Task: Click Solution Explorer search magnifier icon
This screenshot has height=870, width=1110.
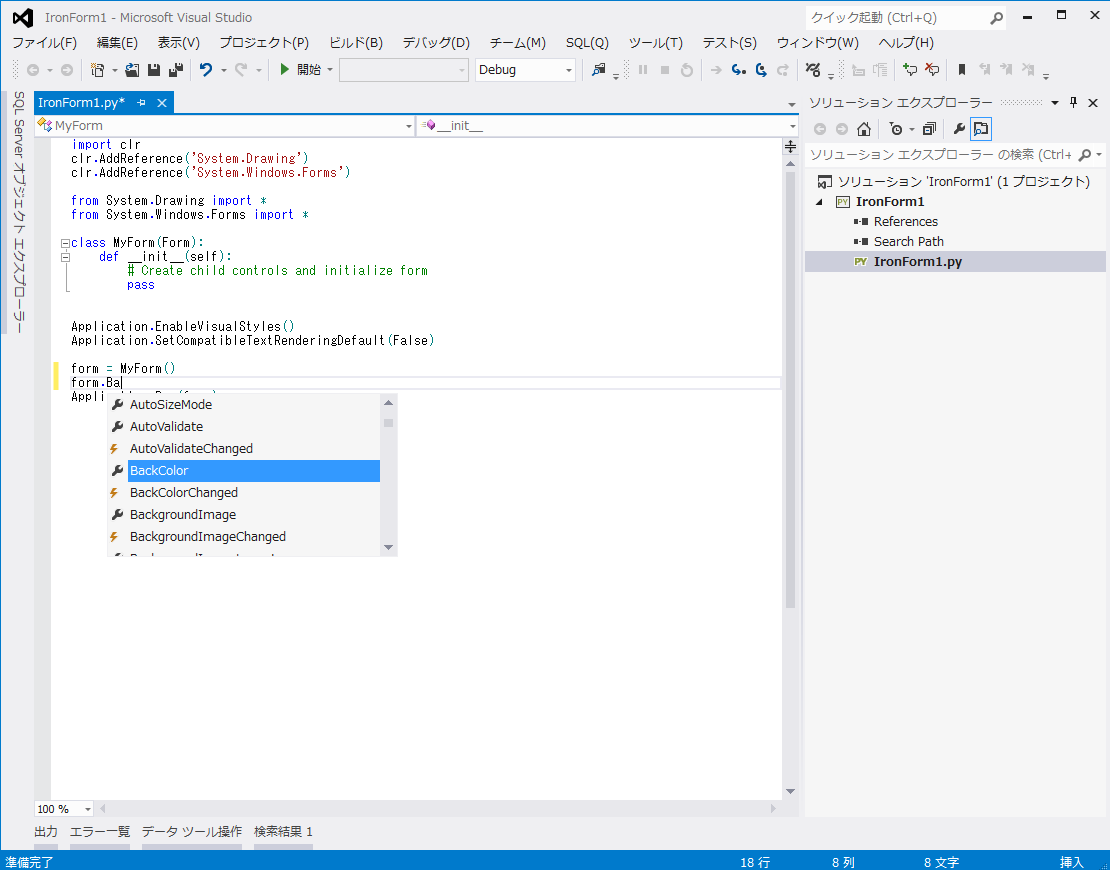Action: point(1085,154)
